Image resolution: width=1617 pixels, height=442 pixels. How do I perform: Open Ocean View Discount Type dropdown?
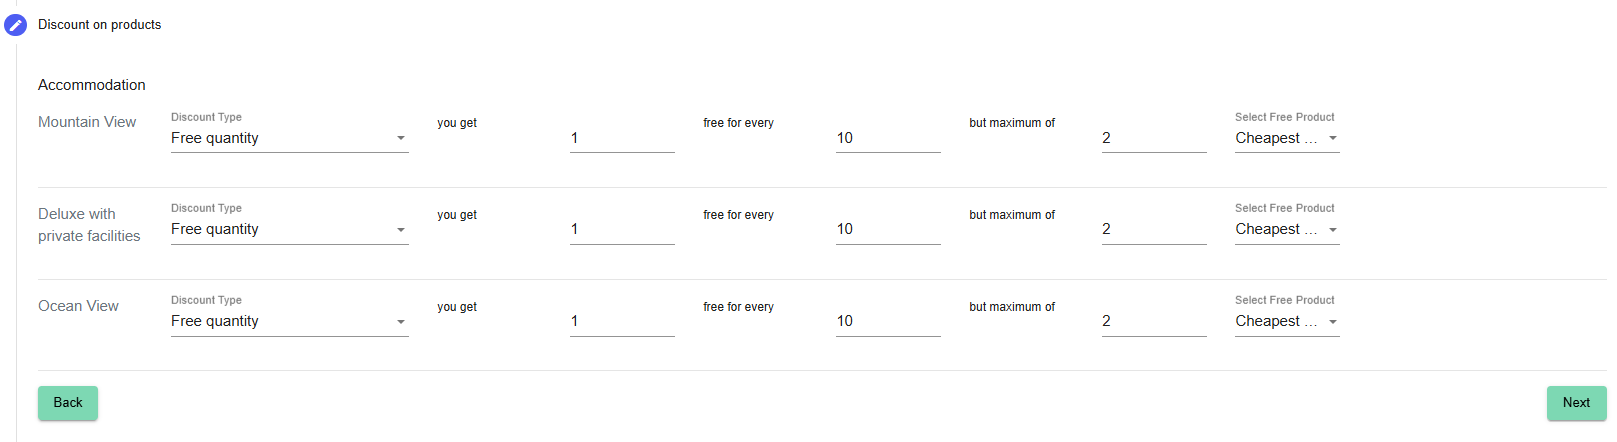pyautogui.click(x=289, y=321)
